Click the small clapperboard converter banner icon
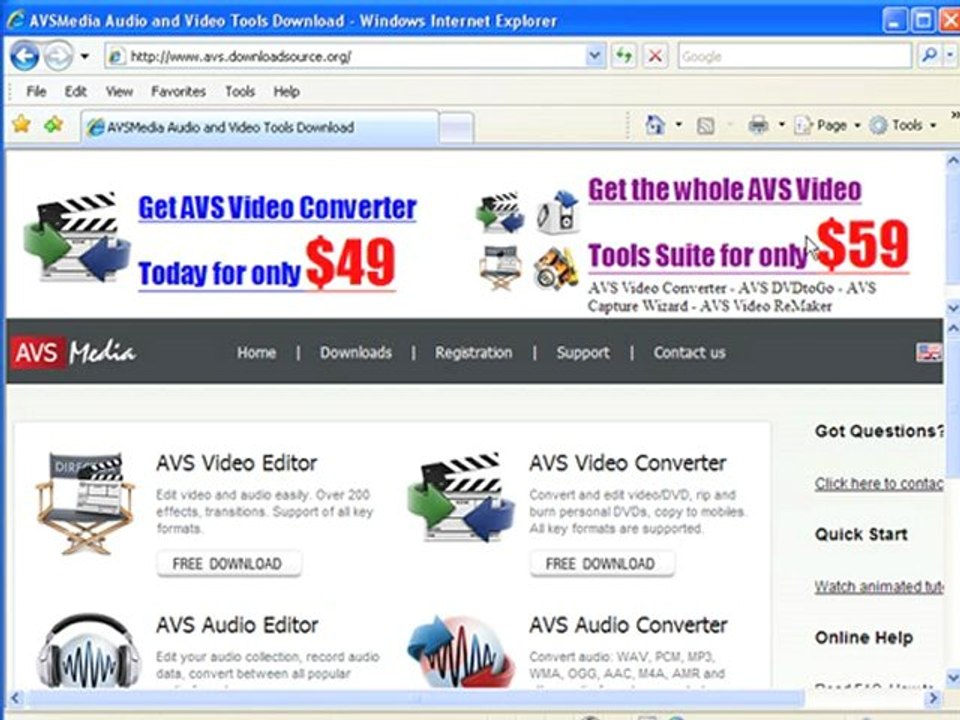Viewport: 960px width, 720px height. (500, 212)
